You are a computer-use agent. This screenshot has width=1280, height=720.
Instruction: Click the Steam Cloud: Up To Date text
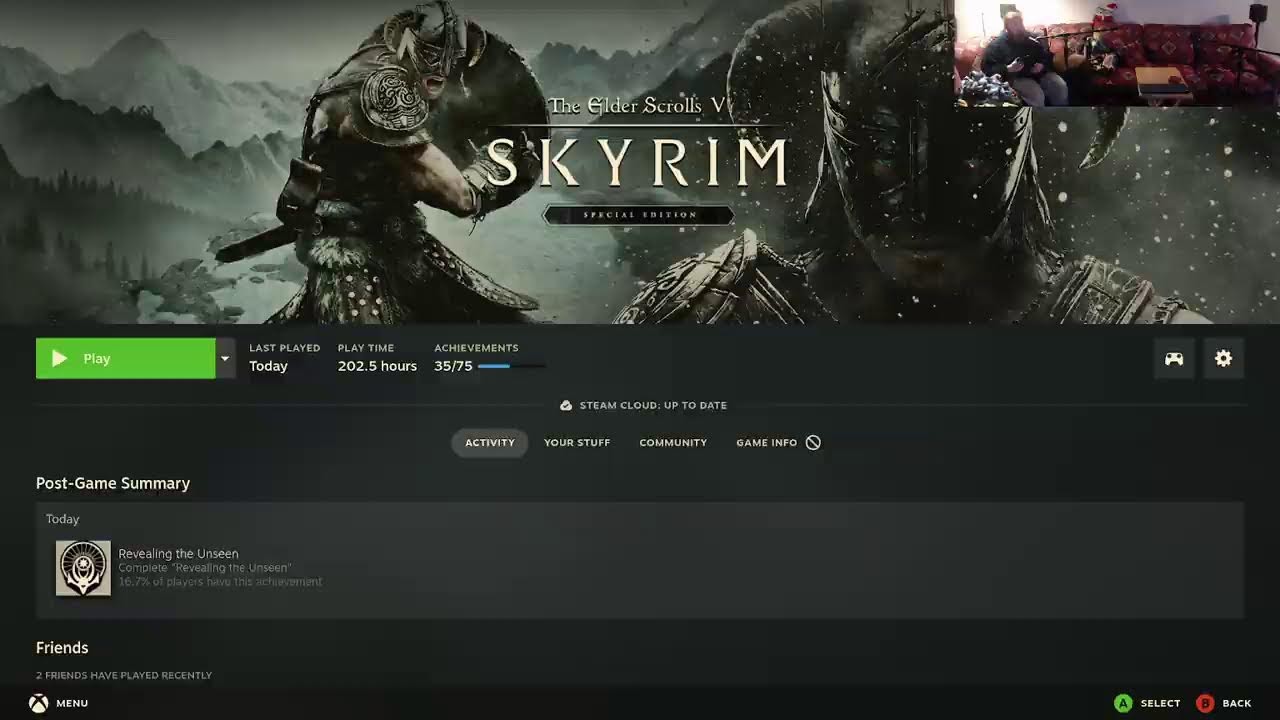653,405
